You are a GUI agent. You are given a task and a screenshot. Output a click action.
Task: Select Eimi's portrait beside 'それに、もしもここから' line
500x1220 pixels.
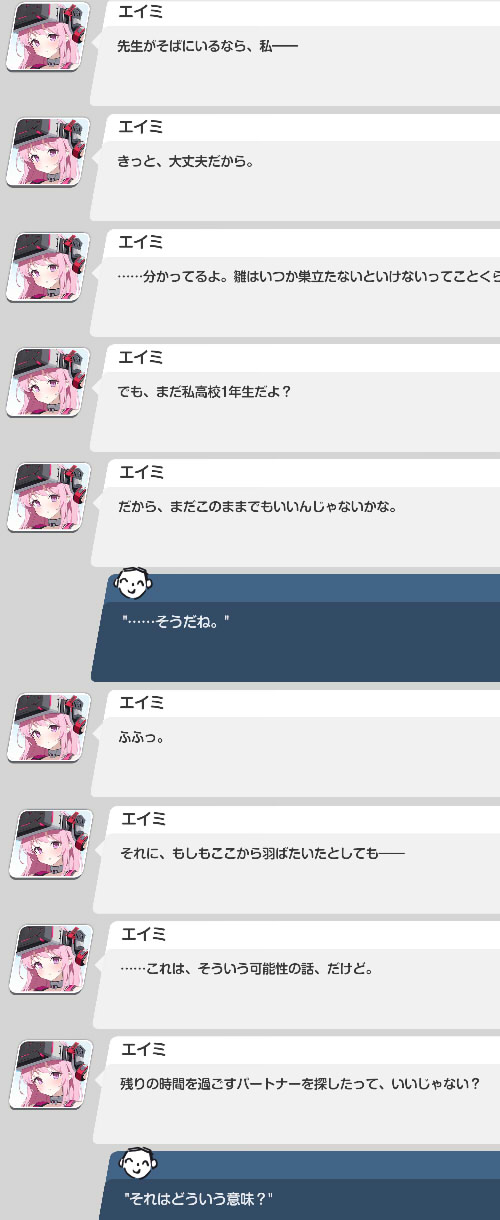[50, 844]
